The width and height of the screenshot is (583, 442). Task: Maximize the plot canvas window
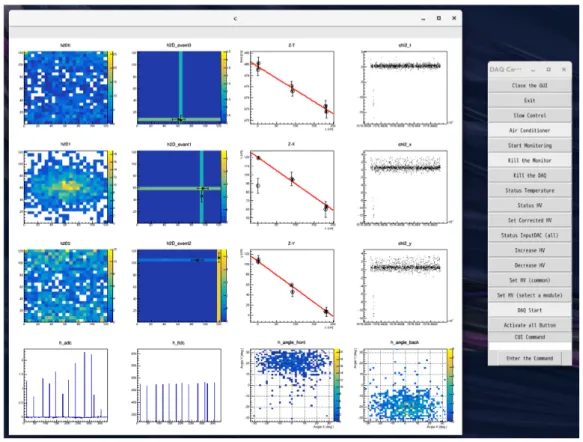coord(439,18)
